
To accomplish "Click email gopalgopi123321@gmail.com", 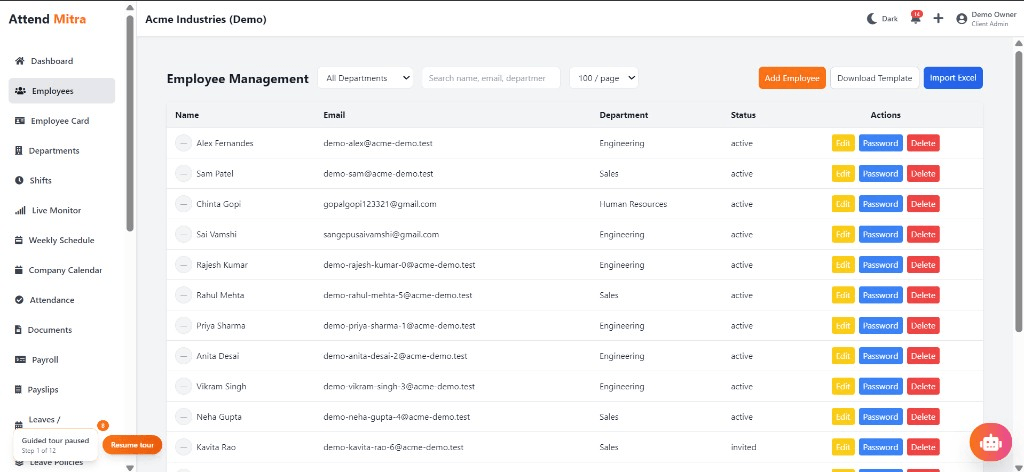I will pyautogui.click(x=379, y=204).
